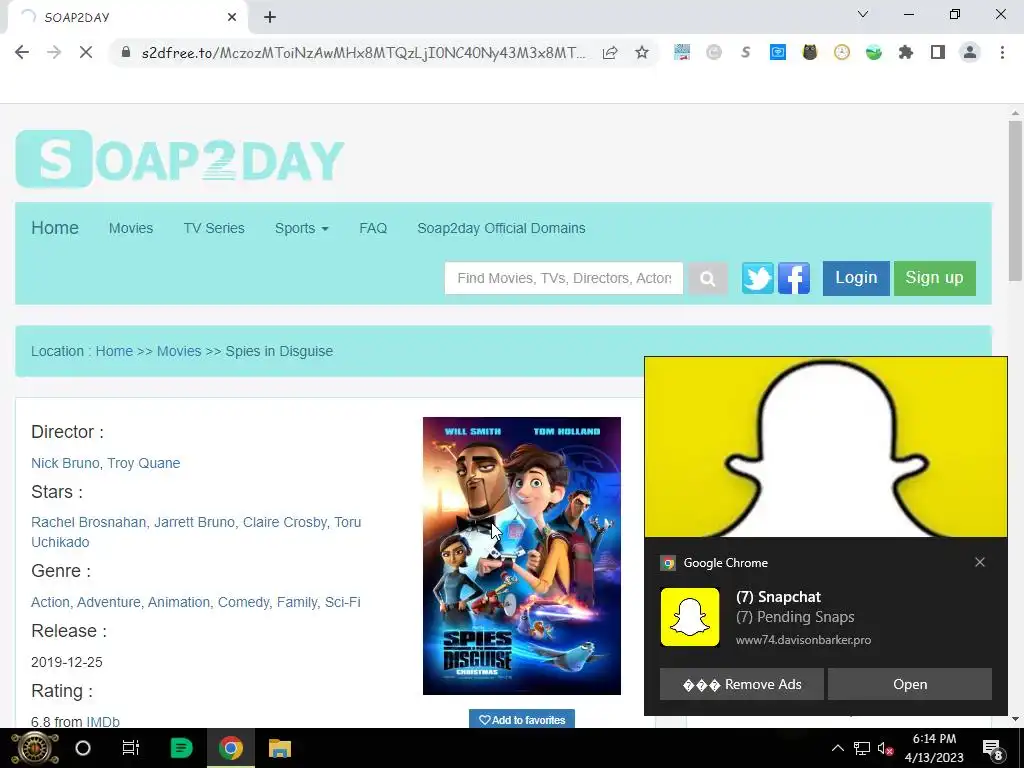Open the Windows Start button
1024x768 pixels.
[35, 748]
